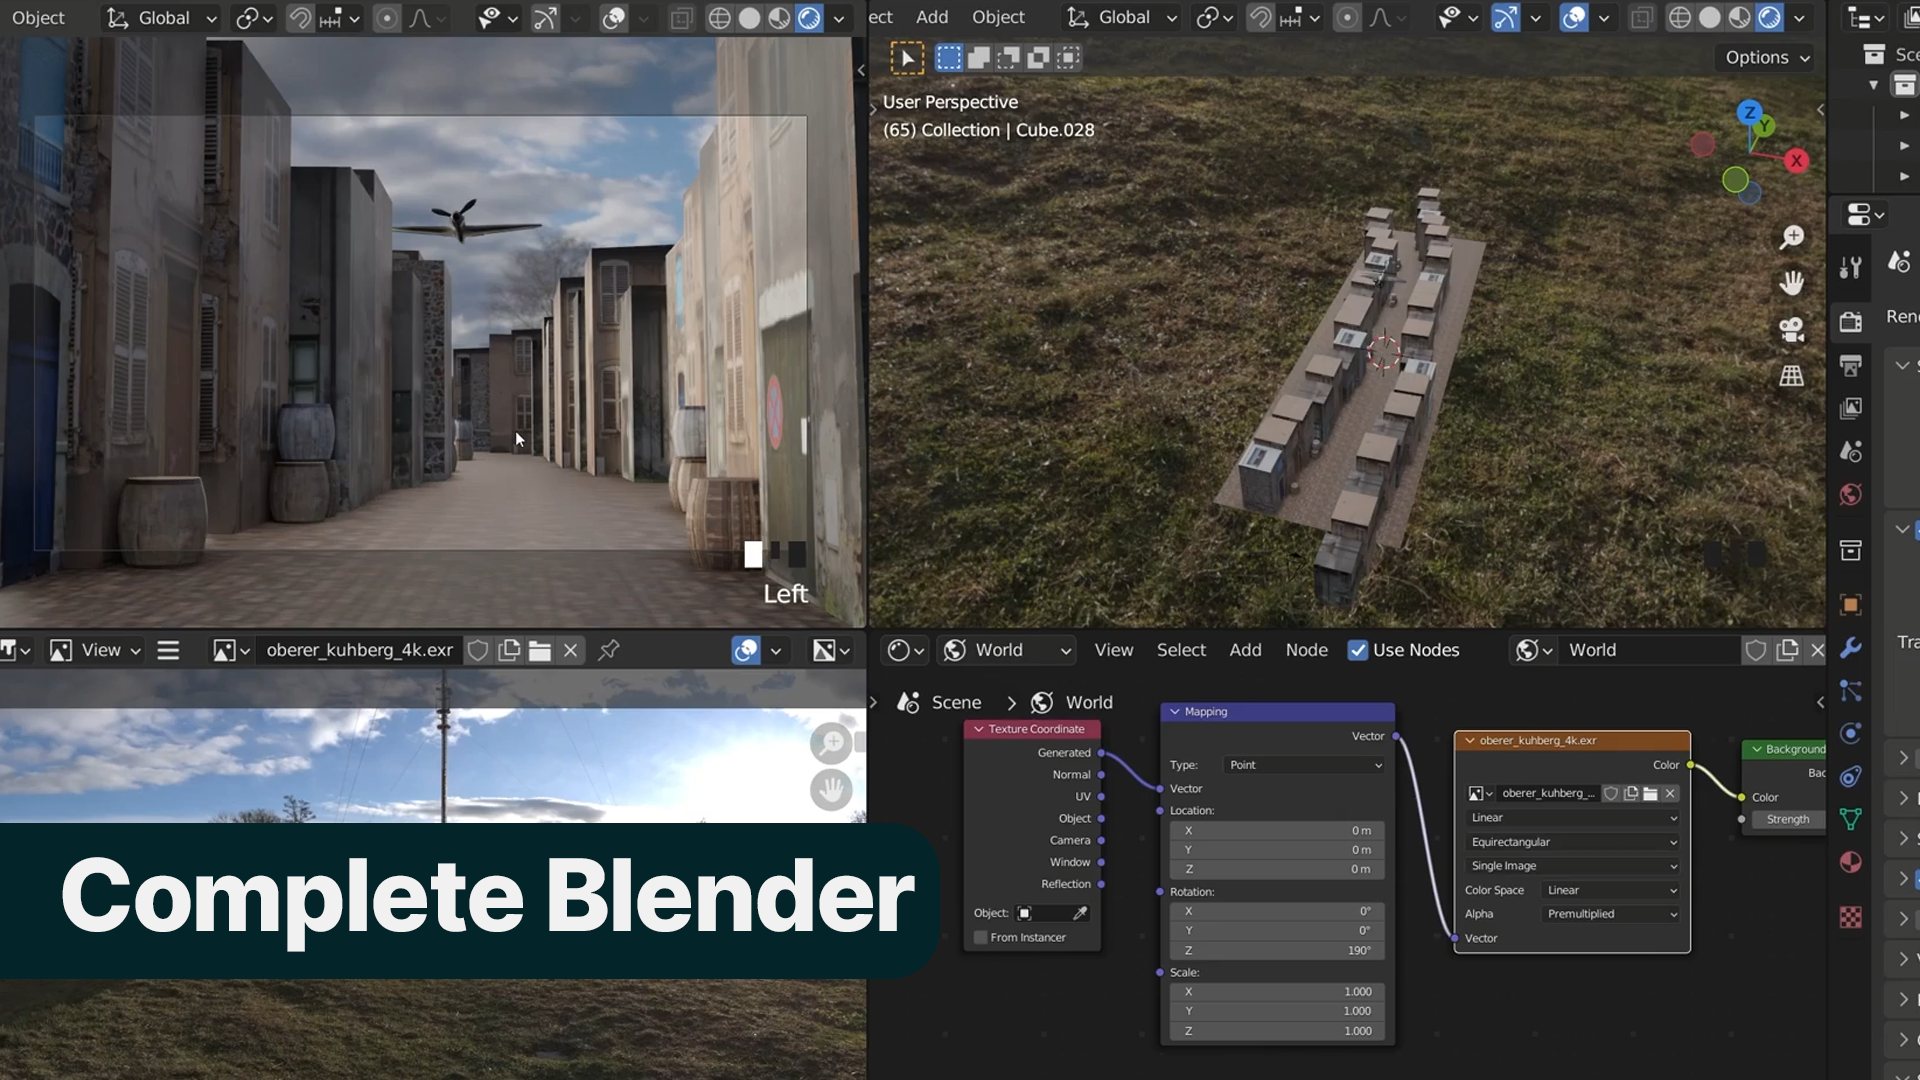Screen dimensions: 1920x1080
Task: Open Object Data properties tab icon
Action: click(x=1851, y=819)
